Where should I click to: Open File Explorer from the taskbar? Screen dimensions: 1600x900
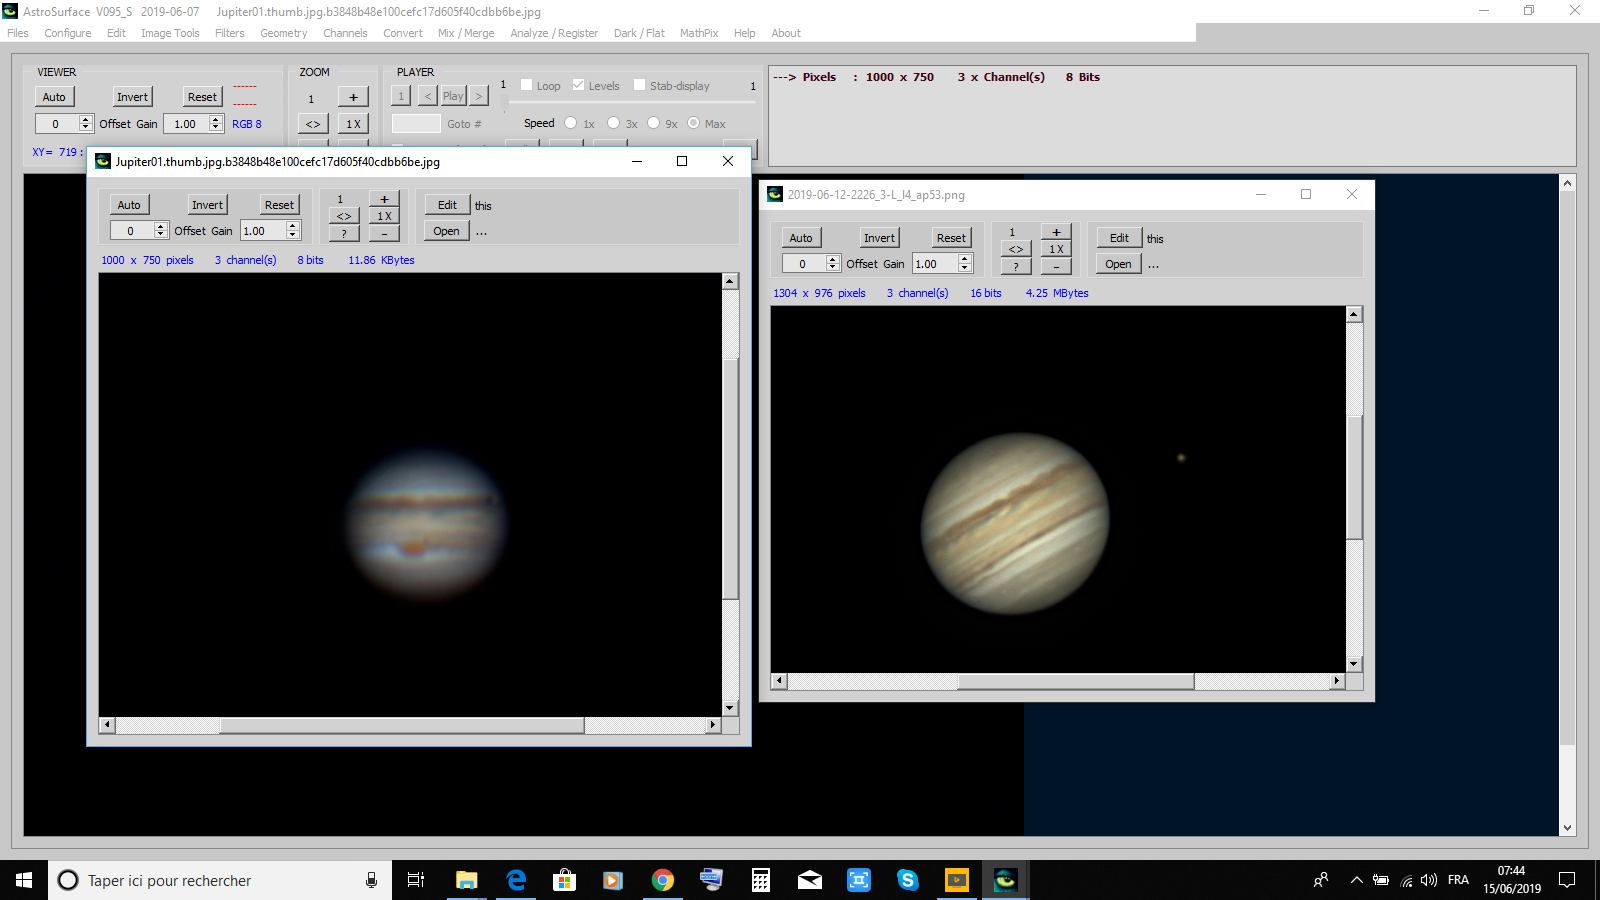coord(467,880)
